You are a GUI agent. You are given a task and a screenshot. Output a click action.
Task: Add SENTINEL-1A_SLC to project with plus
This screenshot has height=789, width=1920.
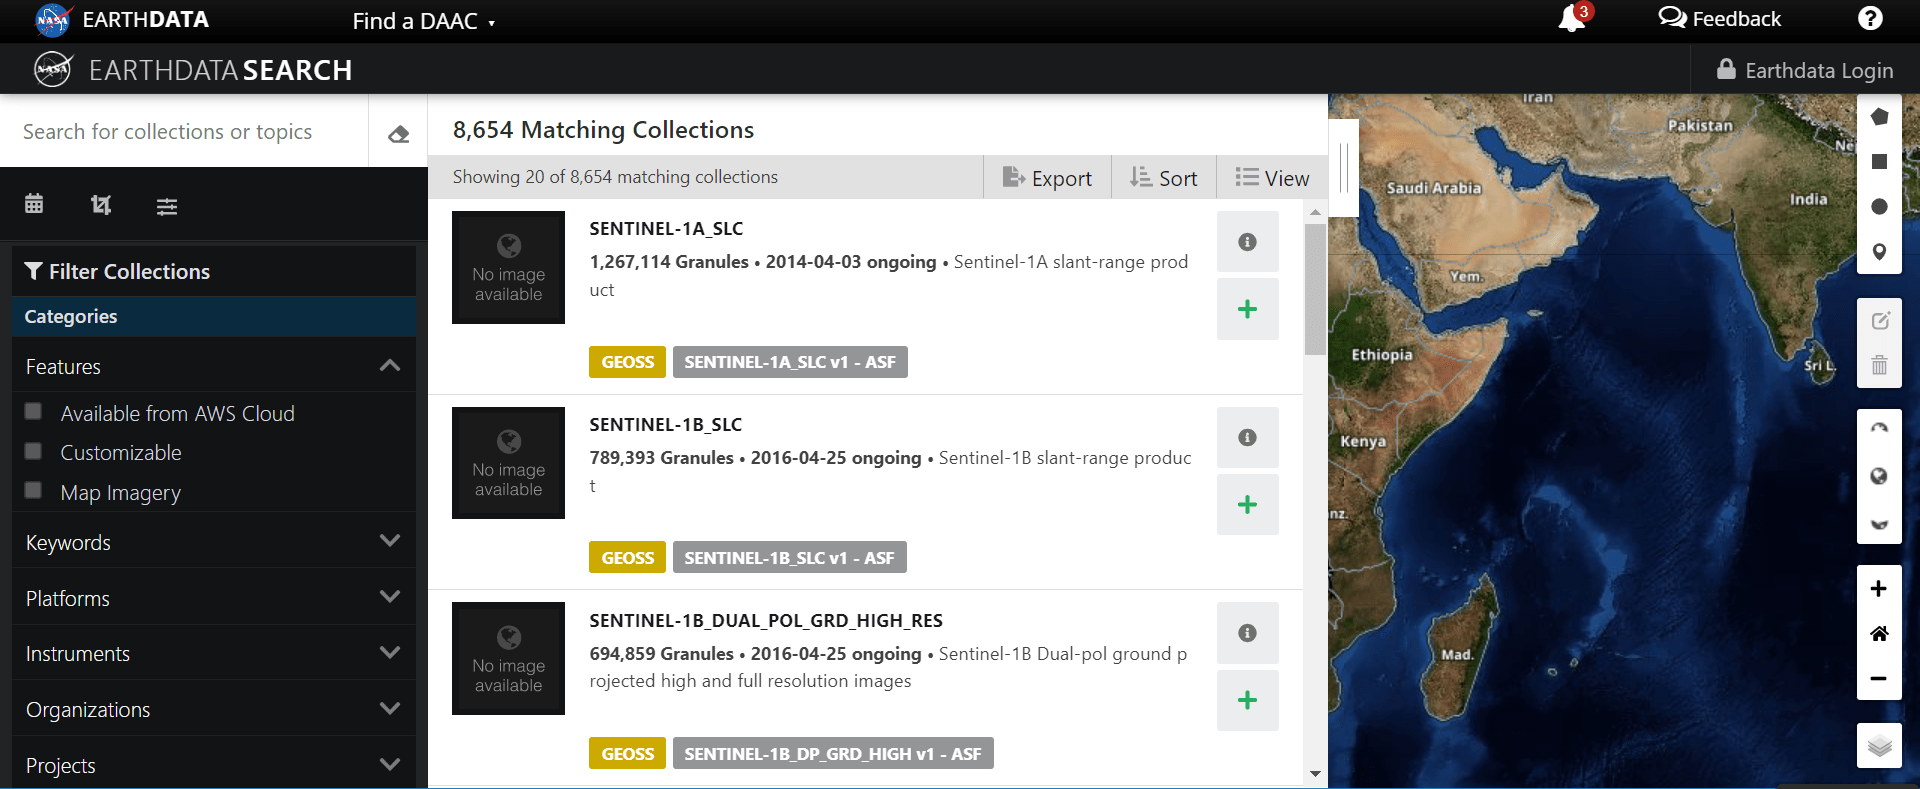click(1247, 309)
